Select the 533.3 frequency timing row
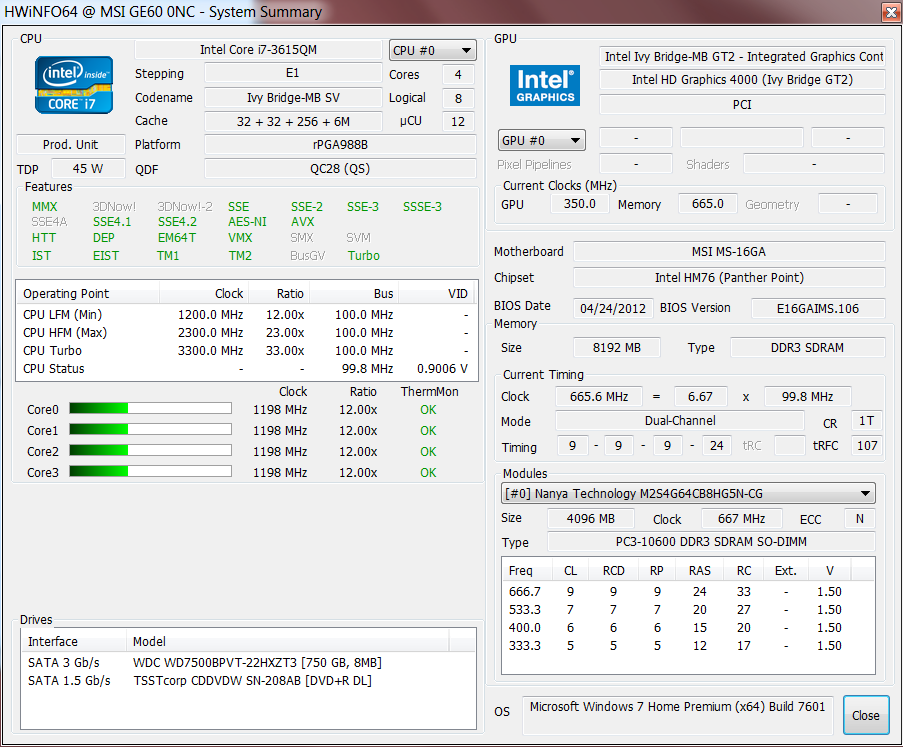The height and width of the screenshot is (747, 903). click(x=688, y=609)
